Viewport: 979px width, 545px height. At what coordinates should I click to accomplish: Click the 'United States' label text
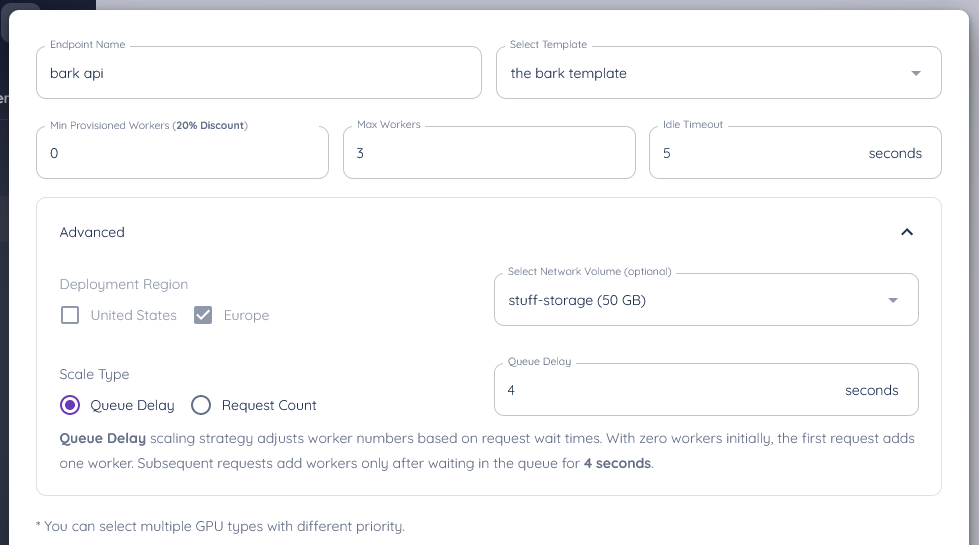tap(133, 315)
